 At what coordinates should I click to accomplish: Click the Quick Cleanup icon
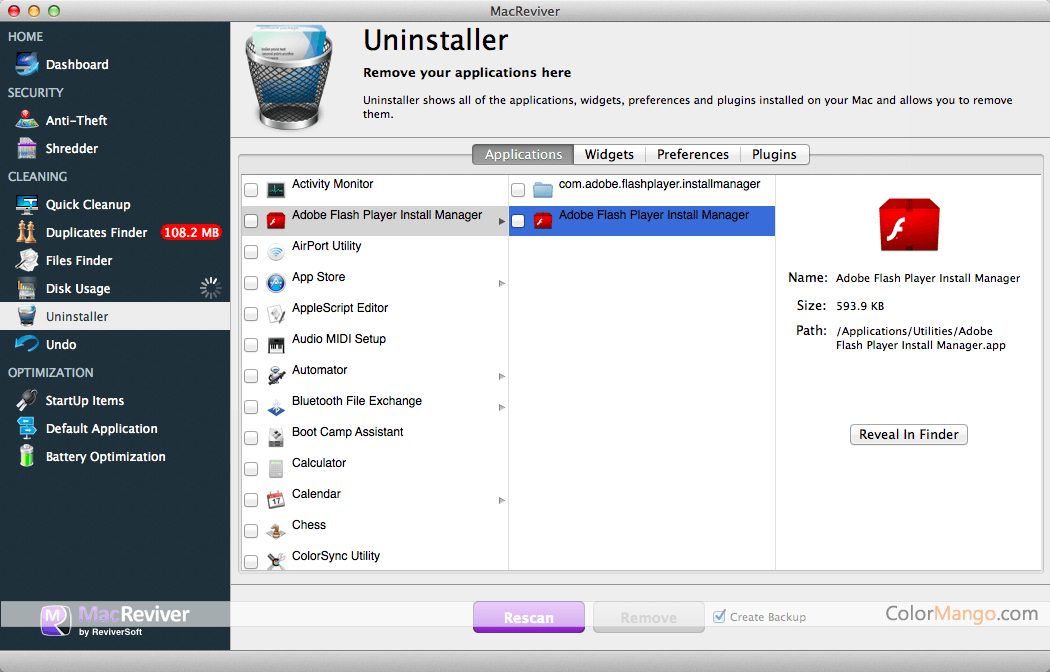coord(27,205)
